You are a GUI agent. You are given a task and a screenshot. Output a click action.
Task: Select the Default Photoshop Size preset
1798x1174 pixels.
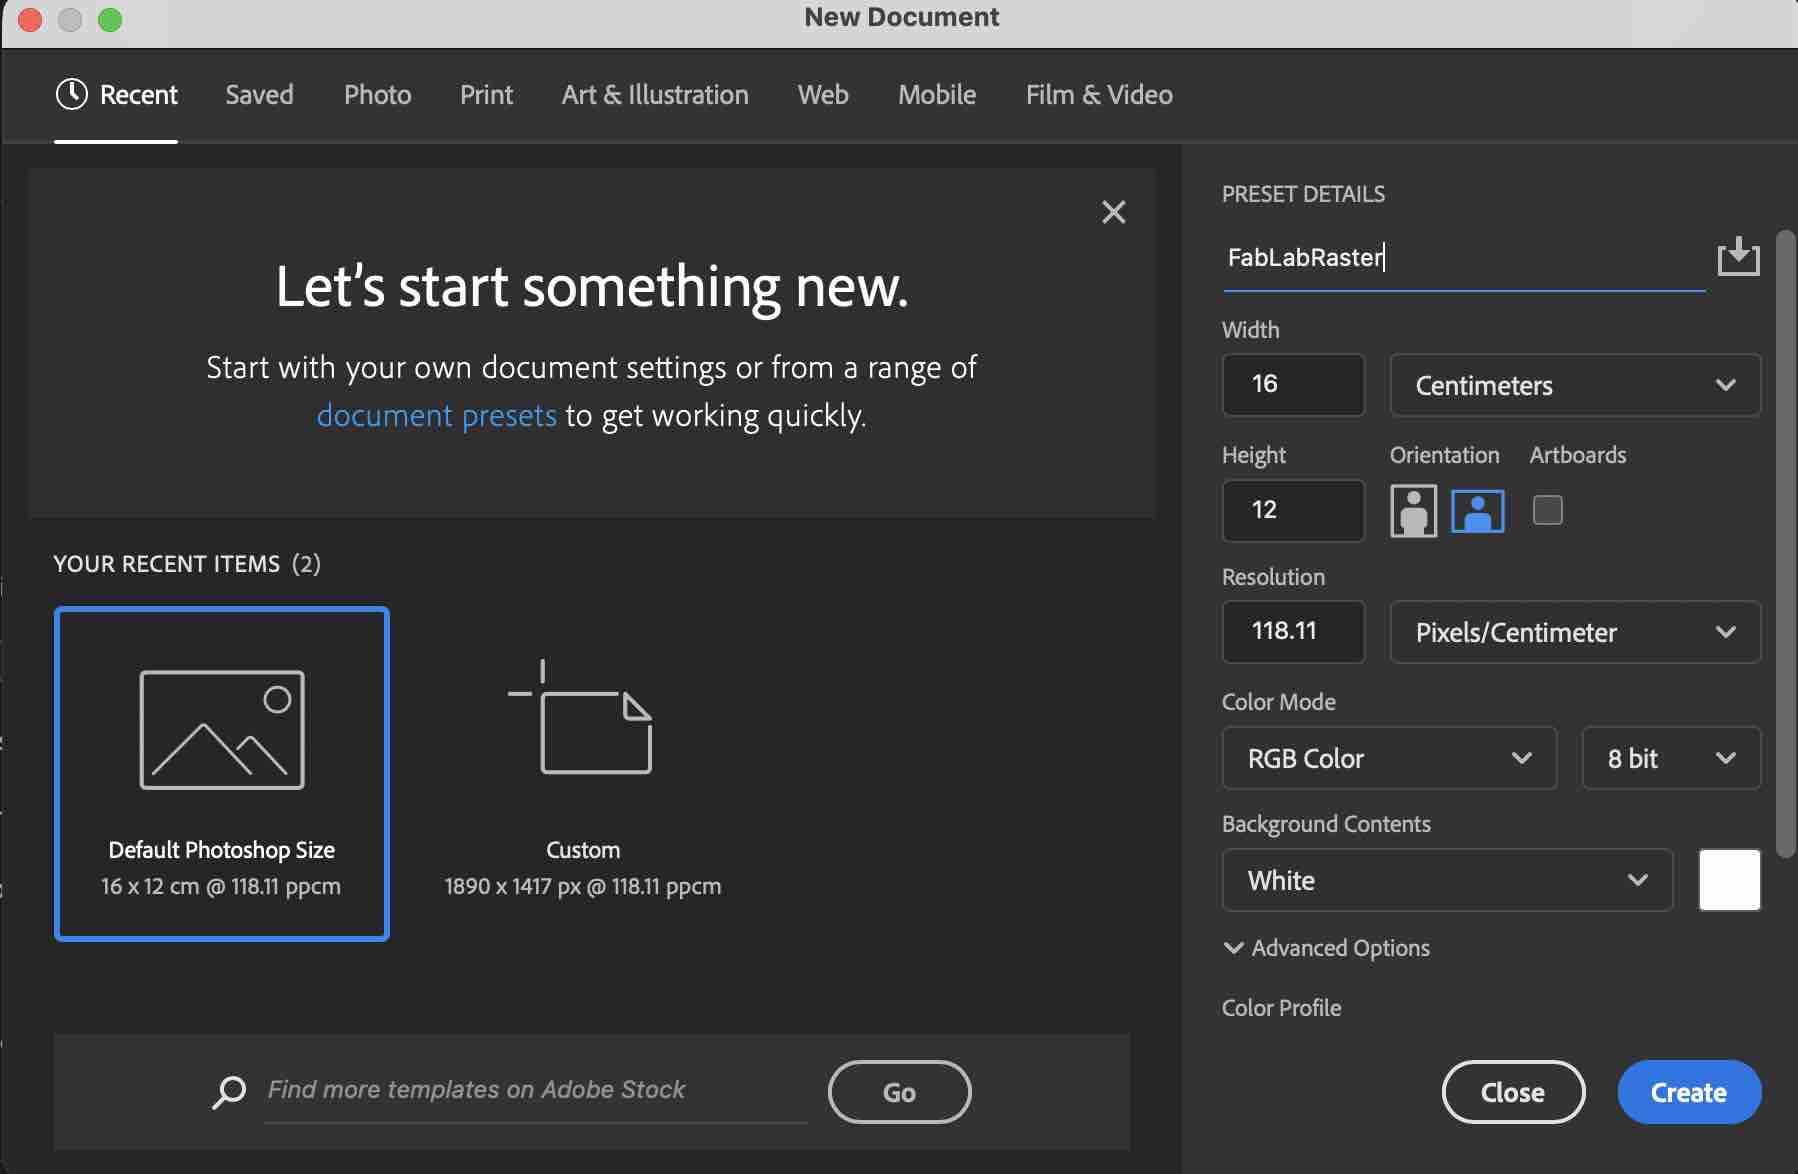tap(222, 773)
